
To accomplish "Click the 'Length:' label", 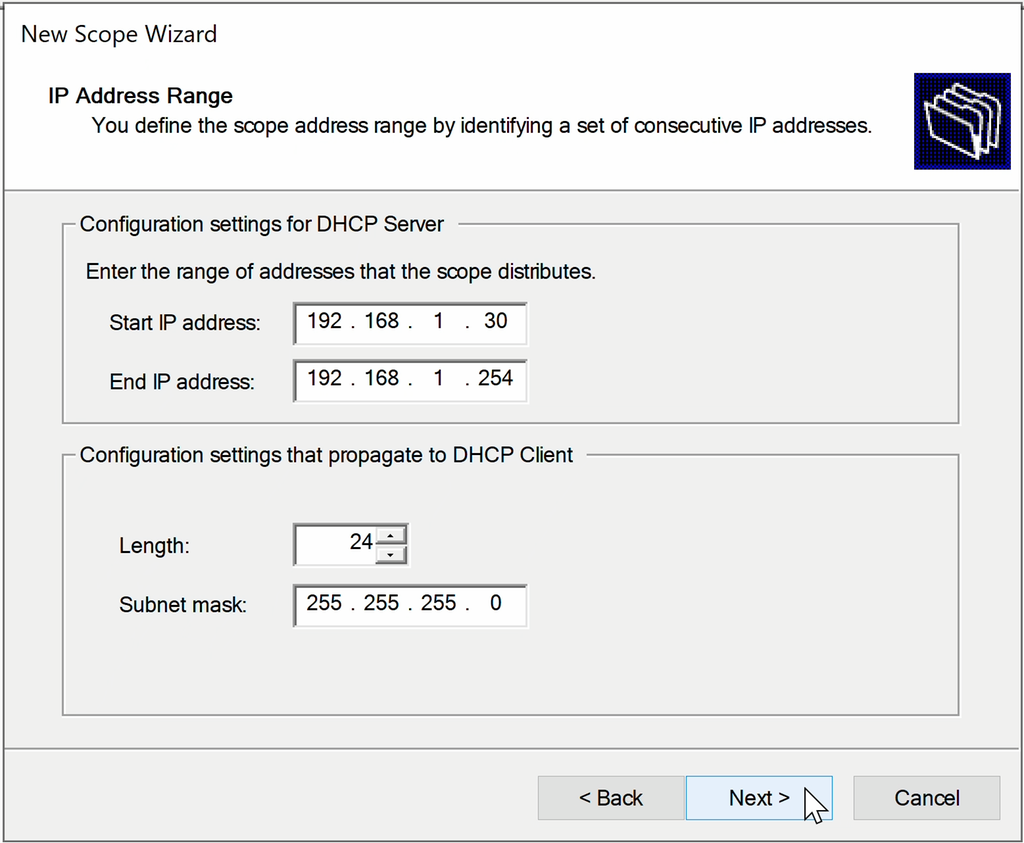I will [154, 545].
